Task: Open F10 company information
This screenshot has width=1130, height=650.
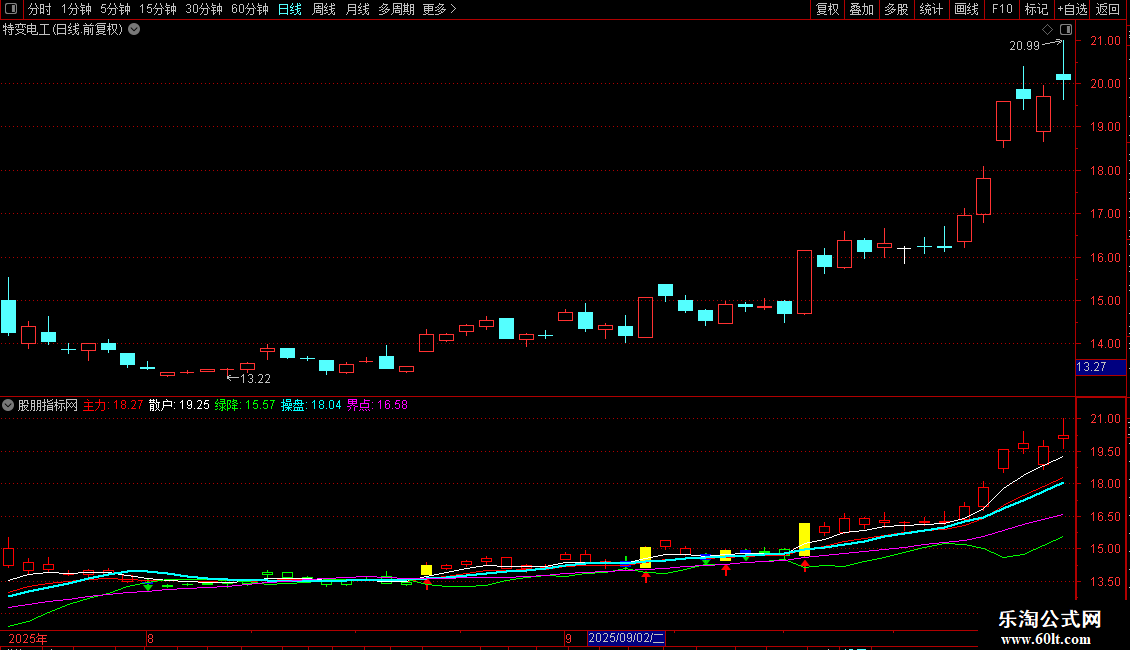Action: pos(1002,9)
